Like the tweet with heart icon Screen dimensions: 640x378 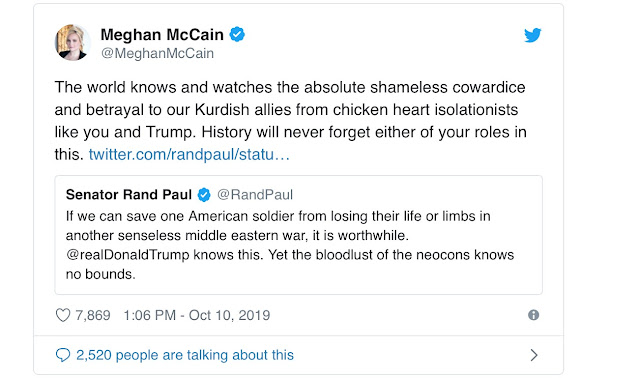[x=63, y=315]
